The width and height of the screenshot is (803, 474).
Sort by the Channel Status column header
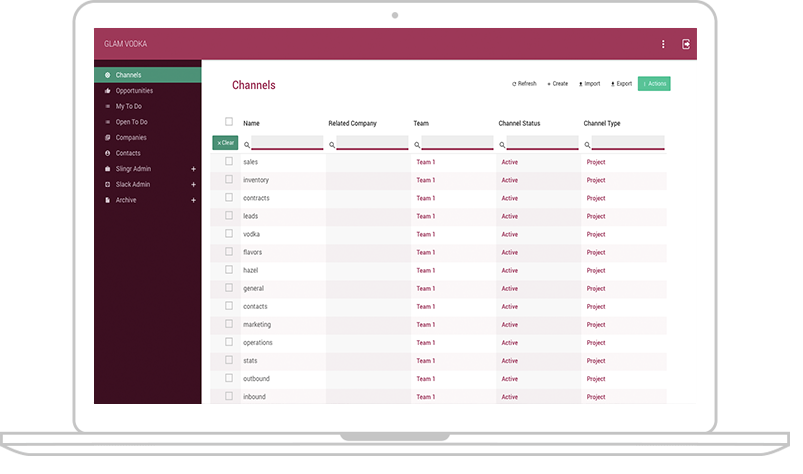(x=519, y=123)
